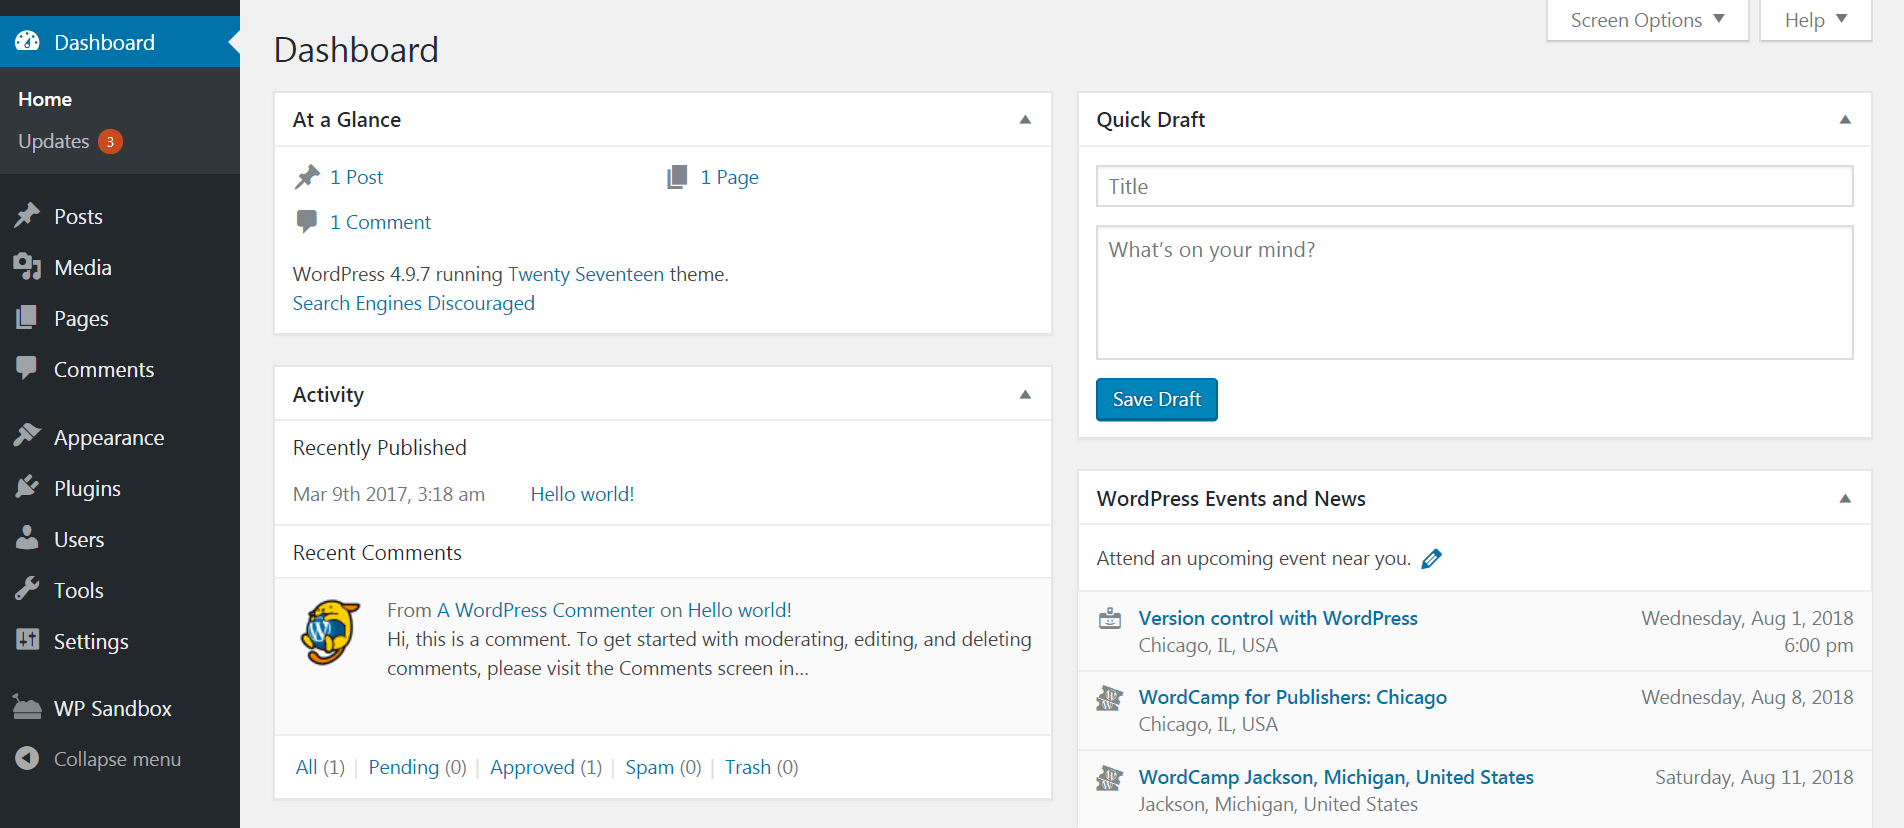Open the Twenty Seventeen theme link
This screenshot has width=1904, height=828.
pyautogui.click(x=586, y=274)
